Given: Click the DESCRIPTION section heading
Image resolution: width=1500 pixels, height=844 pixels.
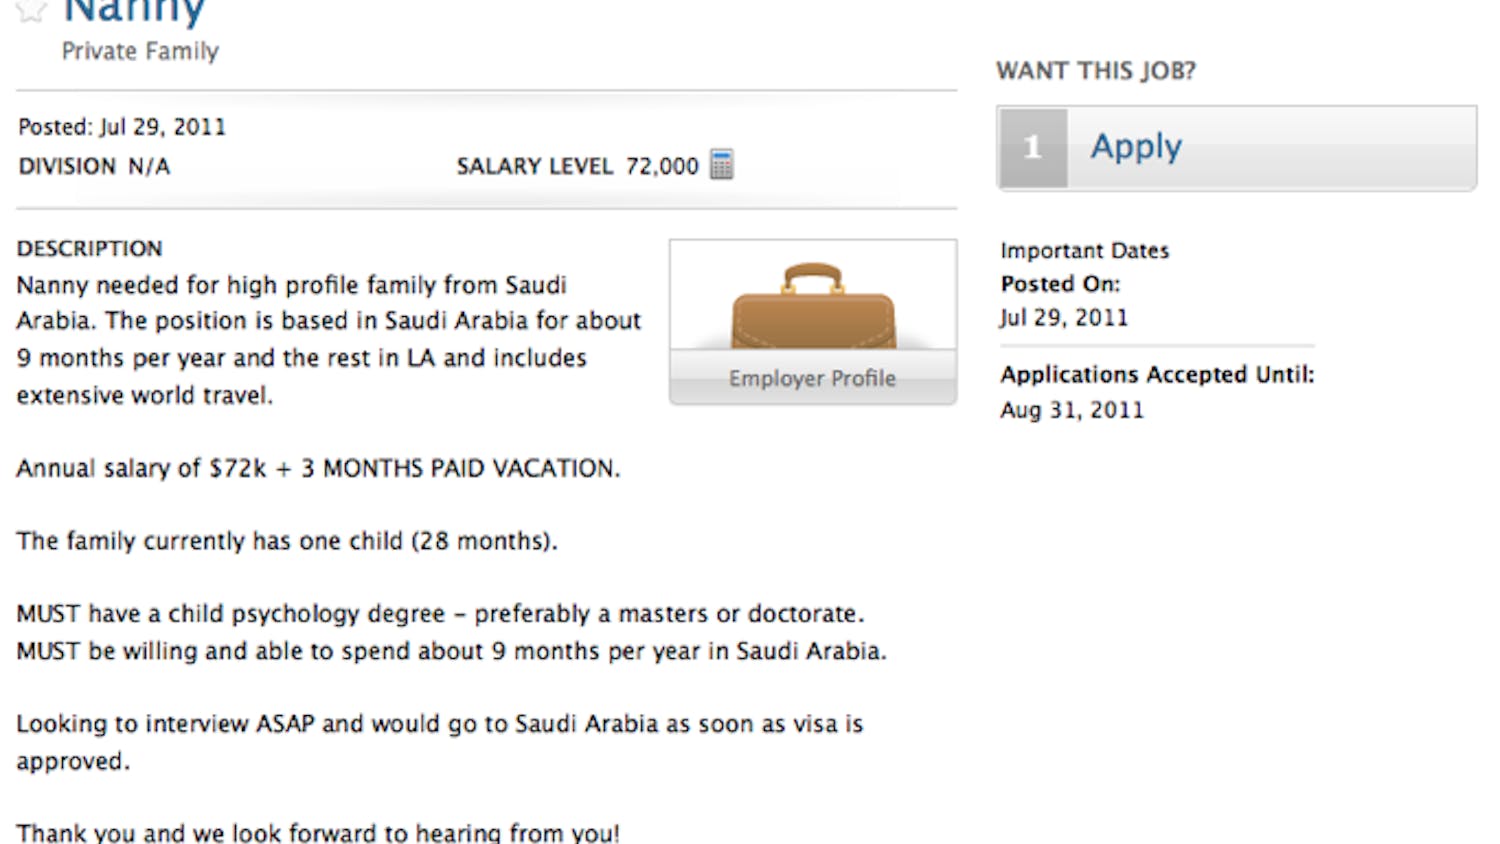Looking at the screenshot, I should pos(89,248).
